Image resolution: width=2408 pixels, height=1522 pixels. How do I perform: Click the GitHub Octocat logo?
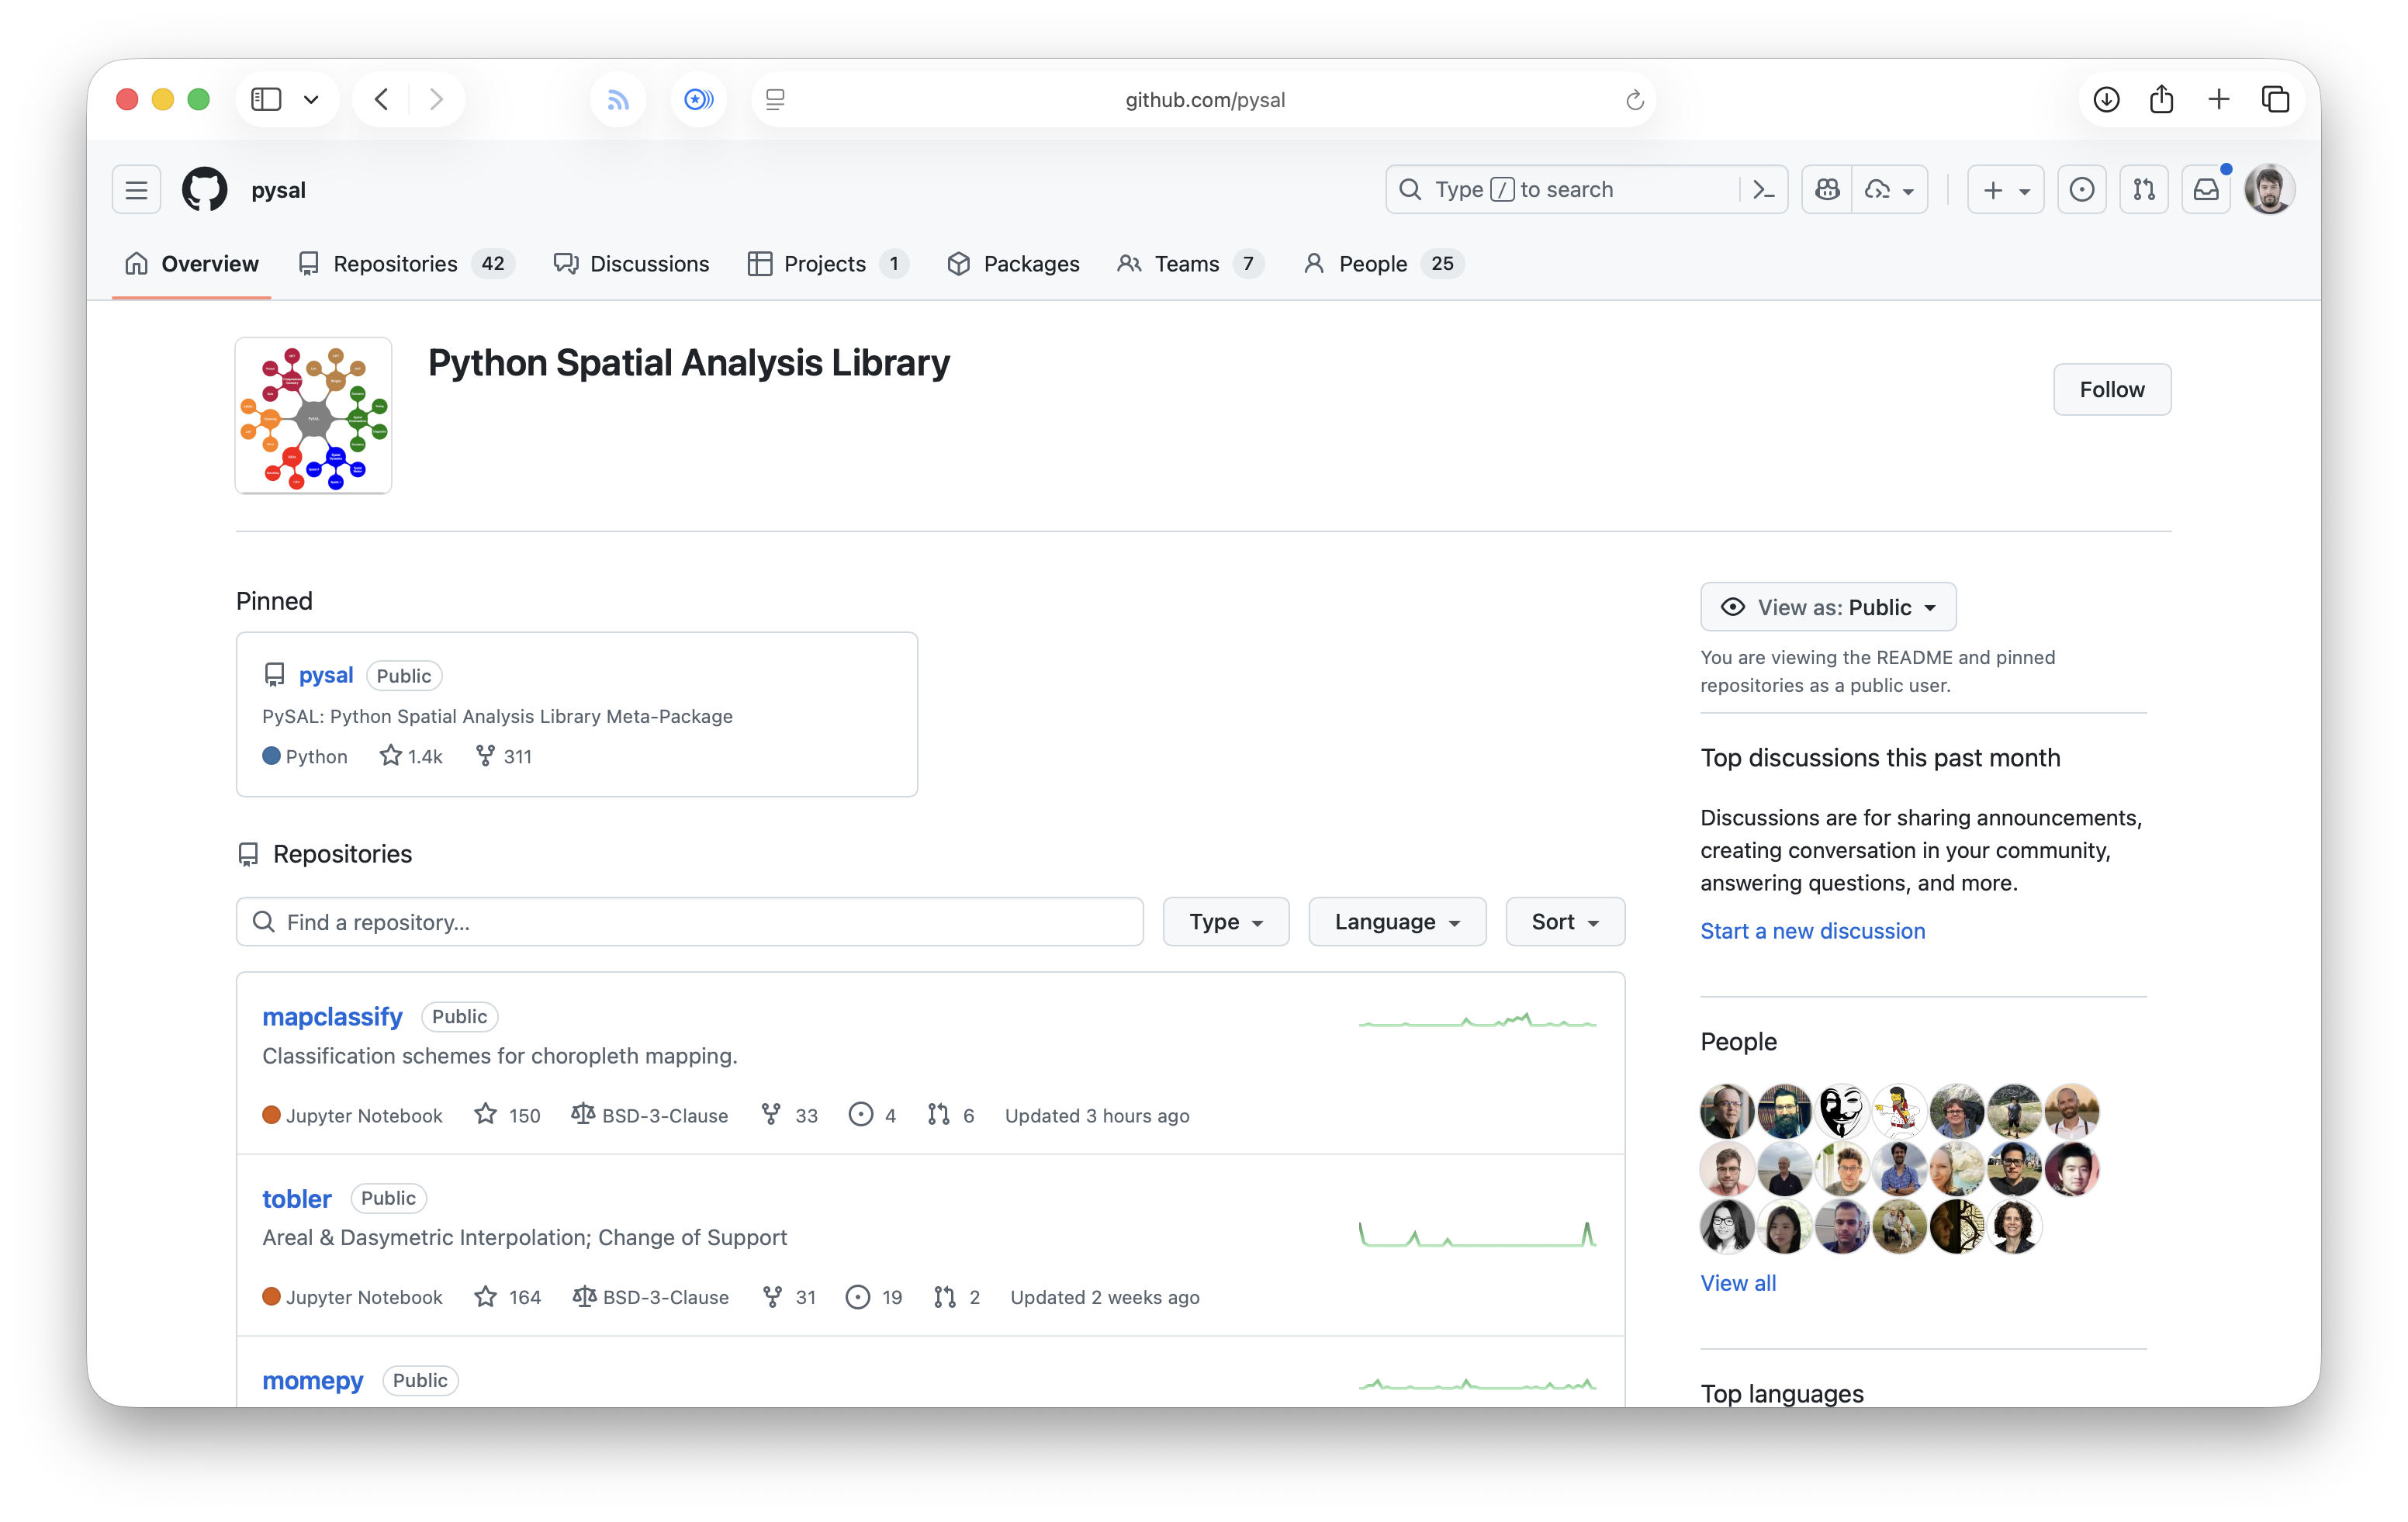[204, 189]
